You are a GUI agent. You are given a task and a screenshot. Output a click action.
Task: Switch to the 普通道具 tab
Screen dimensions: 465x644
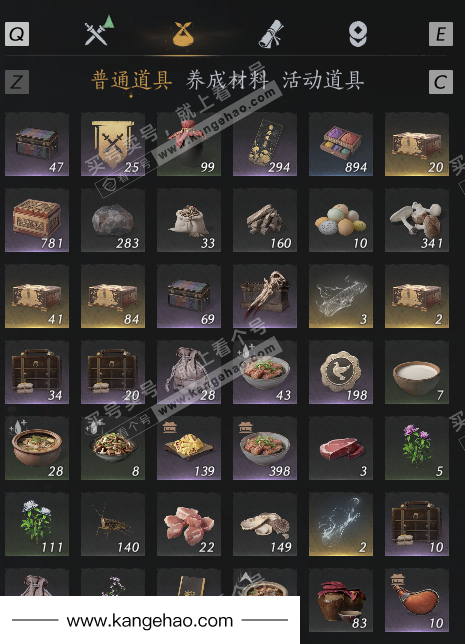click(131, 80)
